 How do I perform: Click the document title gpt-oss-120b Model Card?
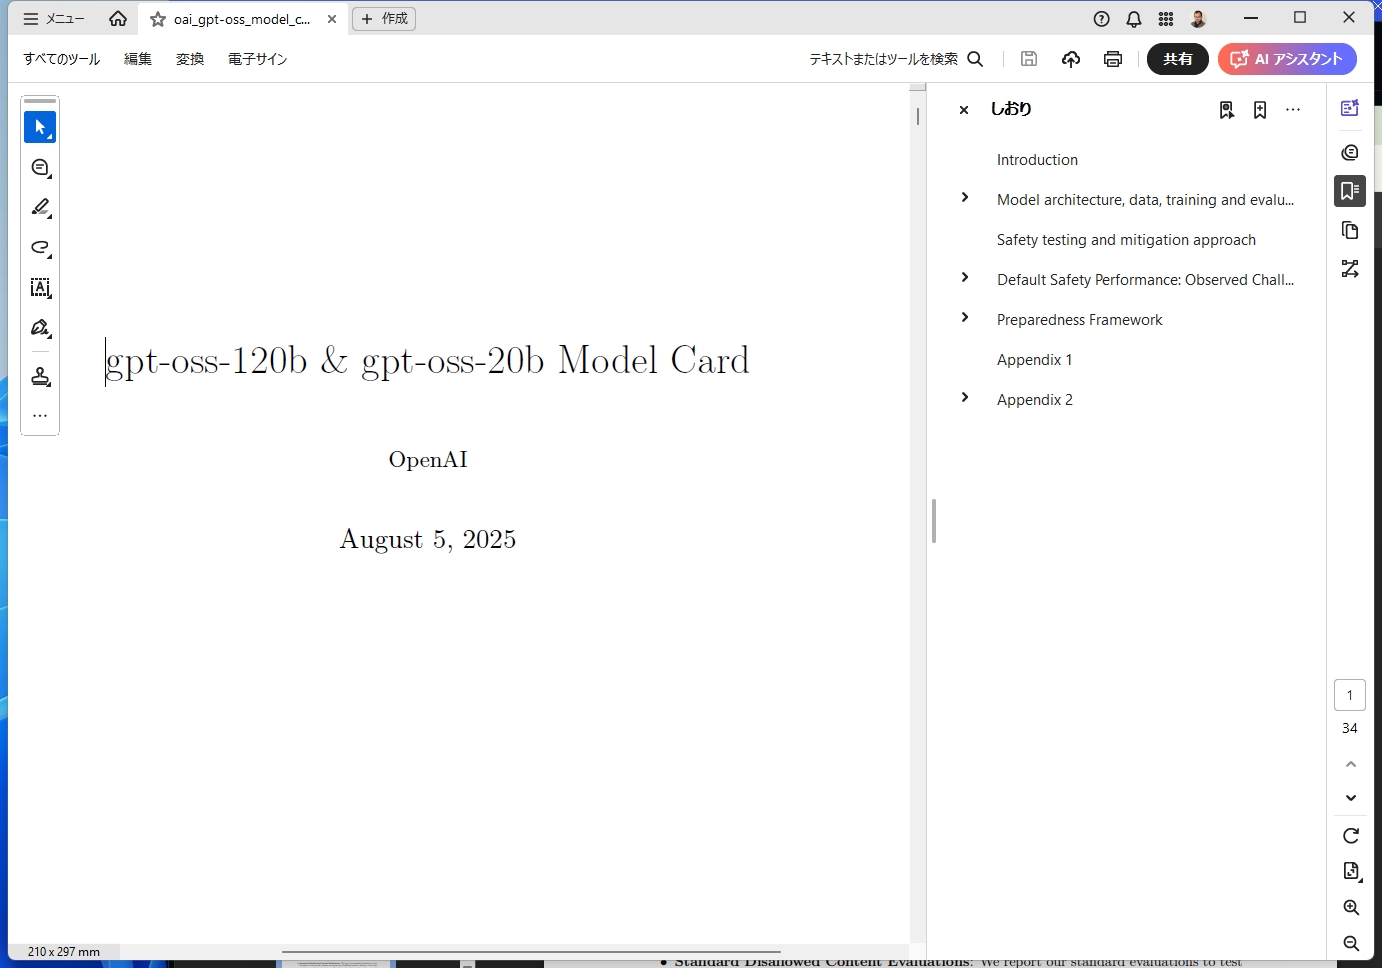pos(427,361)
